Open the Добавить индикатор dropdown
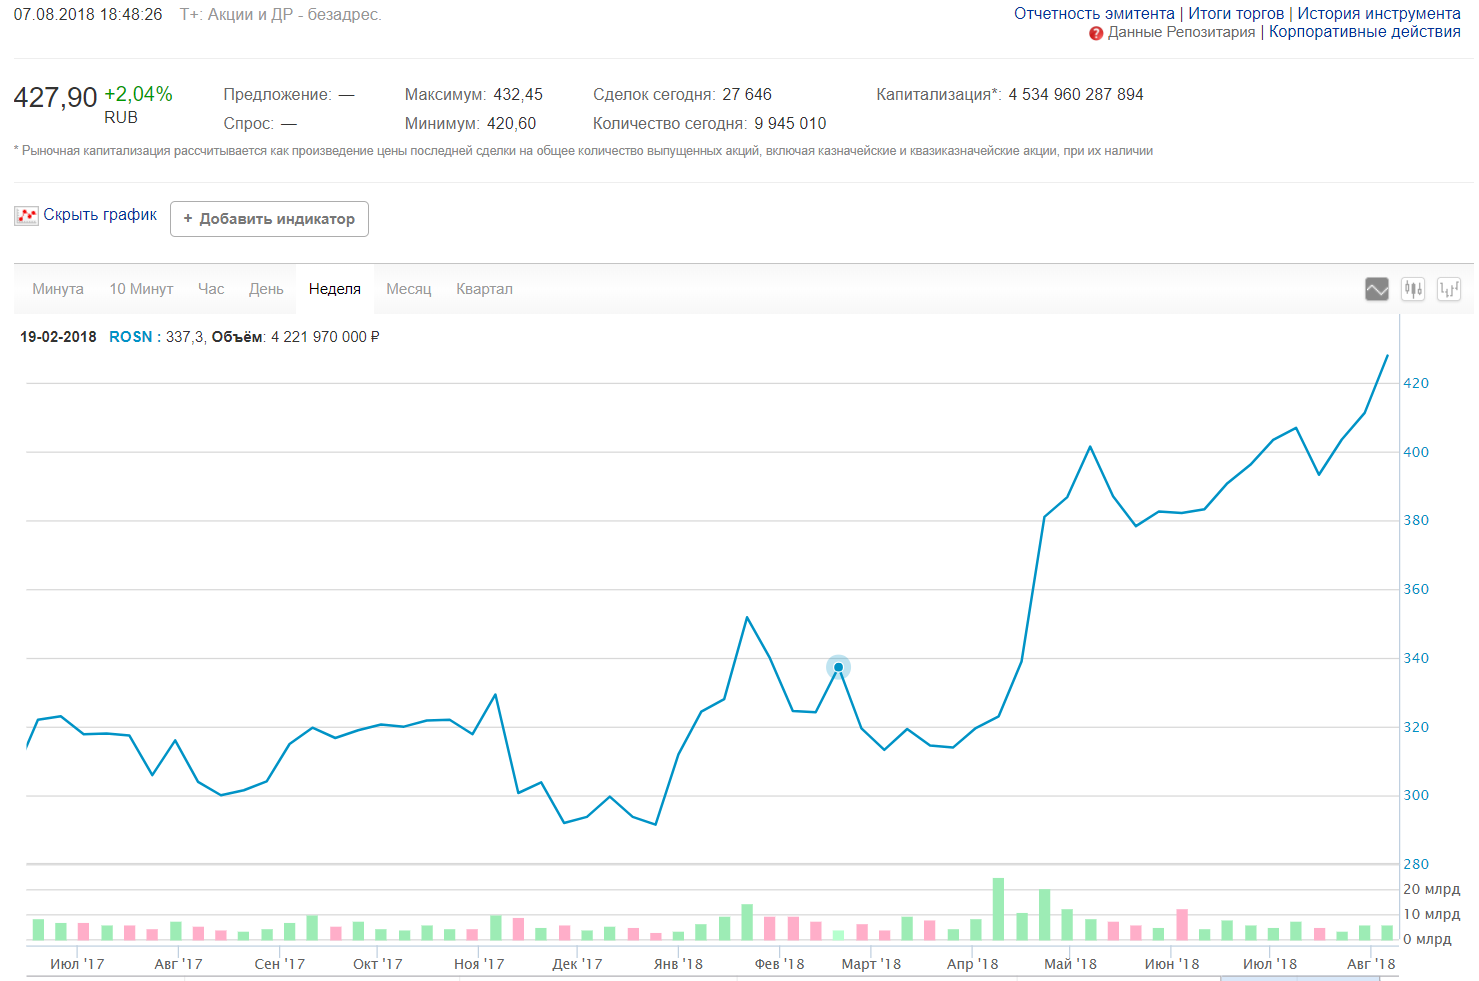Screen dimensions: 1479x981 tap(269, 219)
